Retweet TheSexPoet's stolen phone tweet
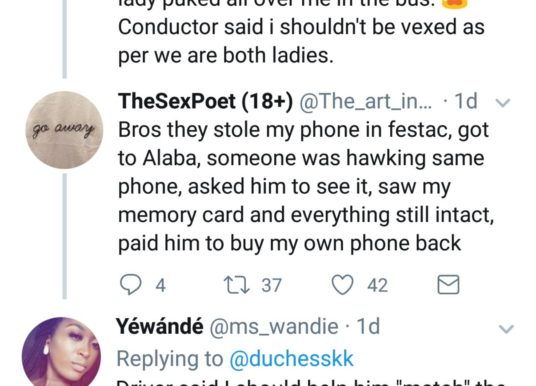 click(237, 285)
